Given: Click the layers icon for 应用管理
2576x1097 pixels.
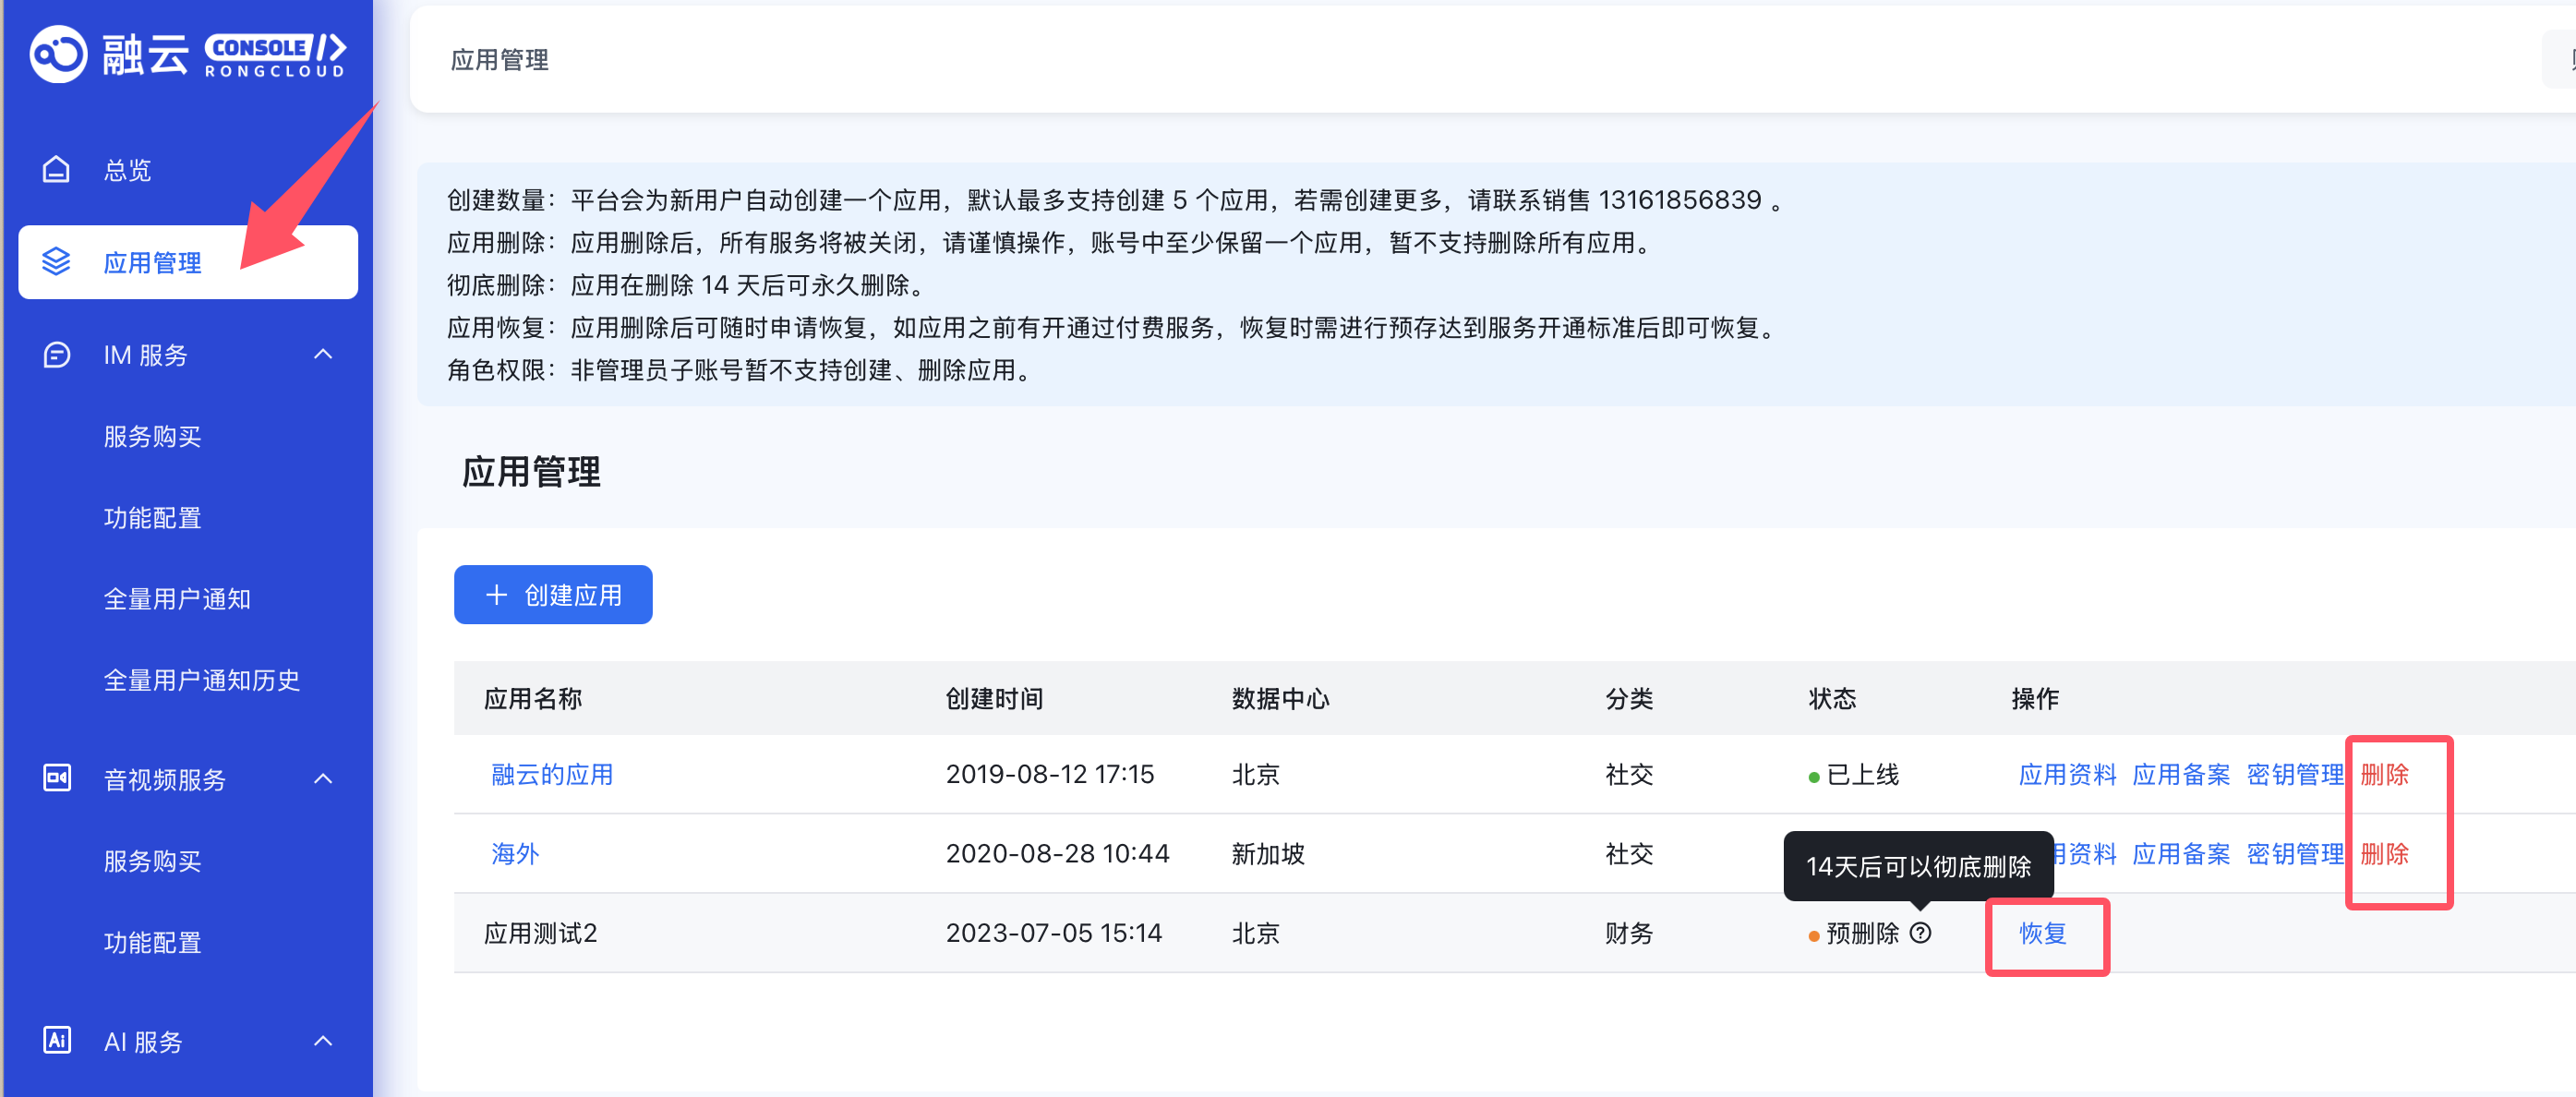Looking at the screenshot, I should click(57, 262).
